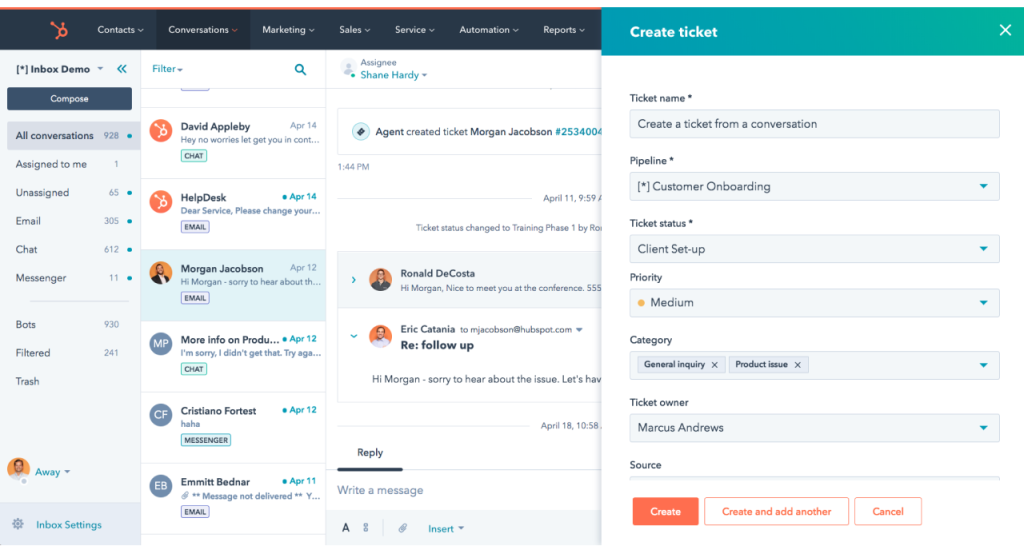
Task: Remove Product issue category tag
Action: [x=797, y=365]
